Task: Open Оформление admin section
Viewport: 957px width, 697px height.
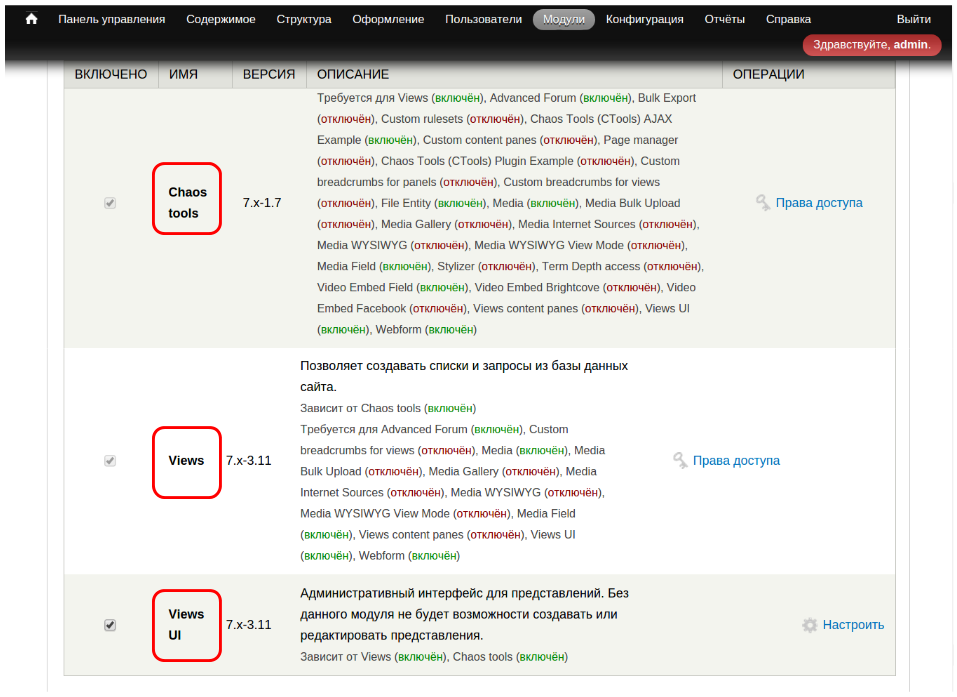Action: 388,19
